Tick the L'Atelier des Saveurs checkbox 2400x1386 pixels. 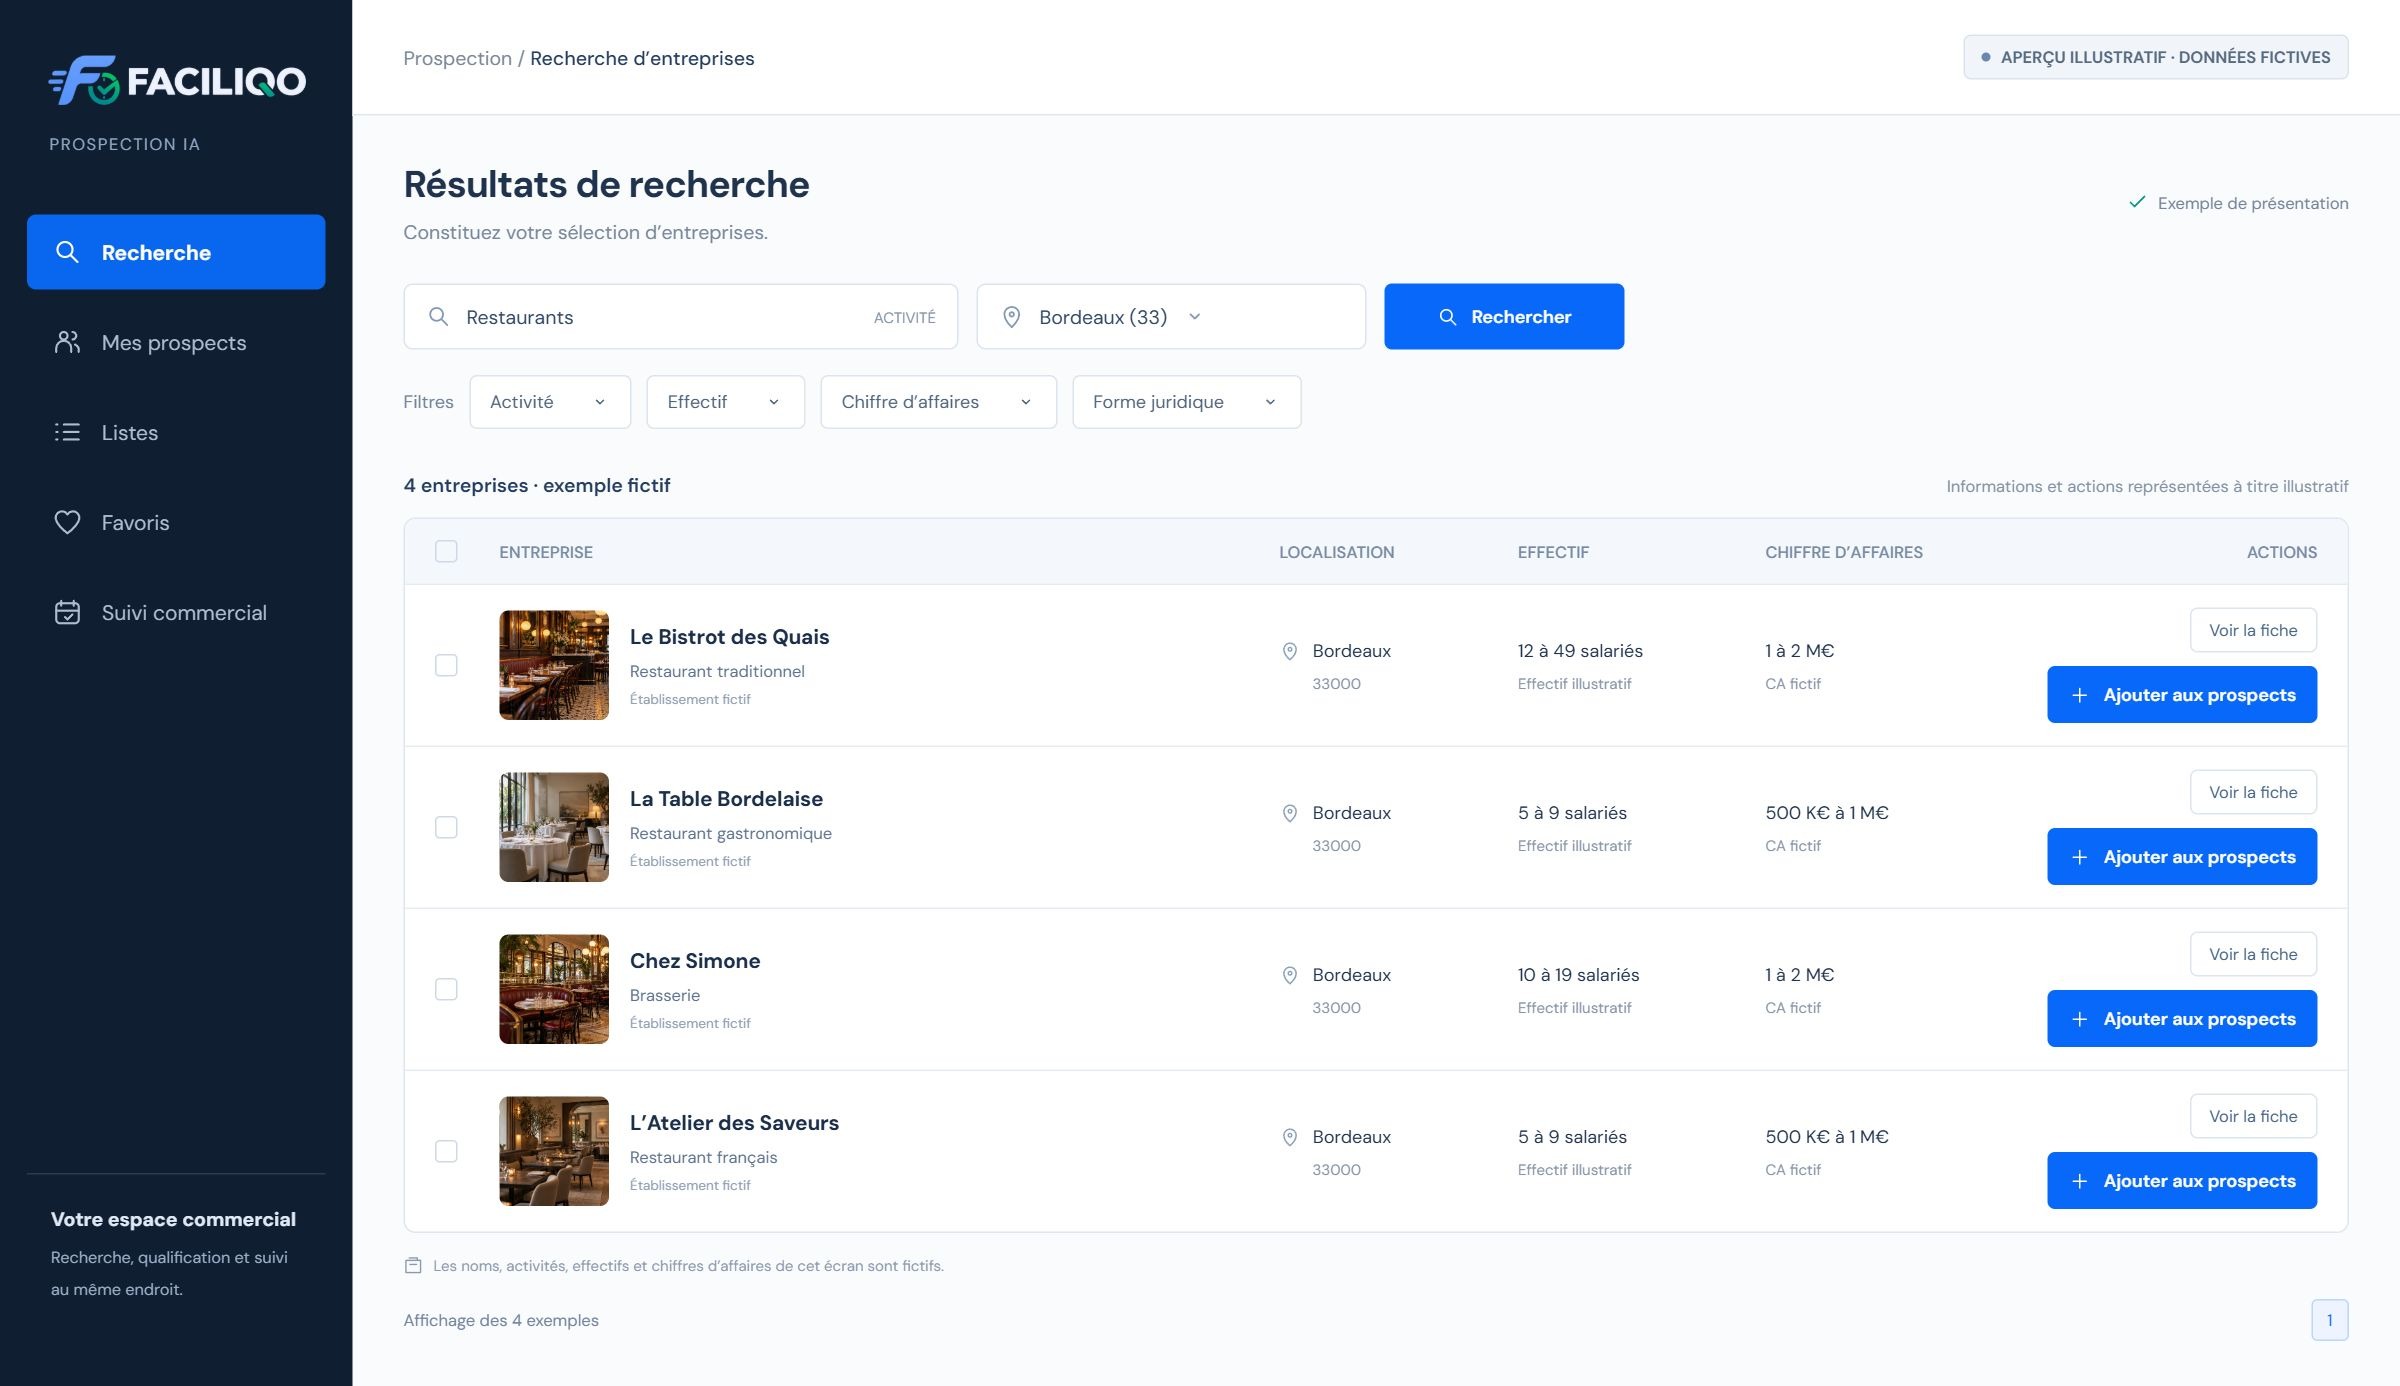tap(446, 1151)
